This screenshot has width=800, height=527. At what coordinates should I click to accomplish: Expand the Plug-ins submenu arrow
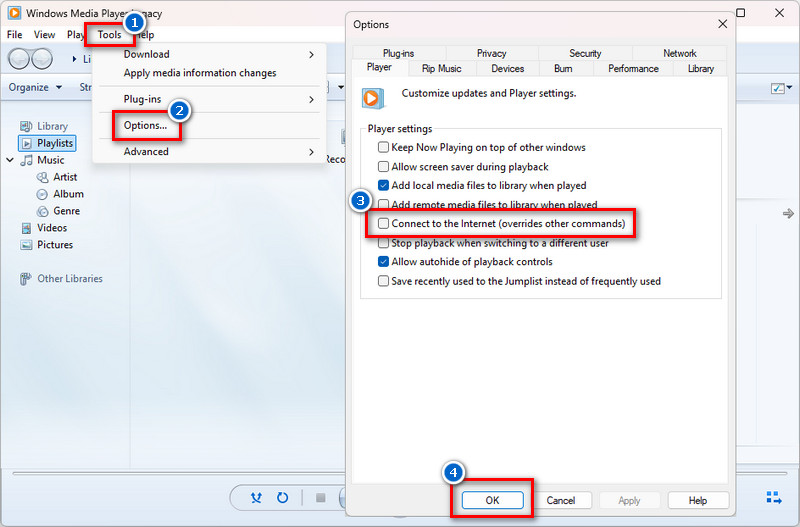tap(311, 99)
